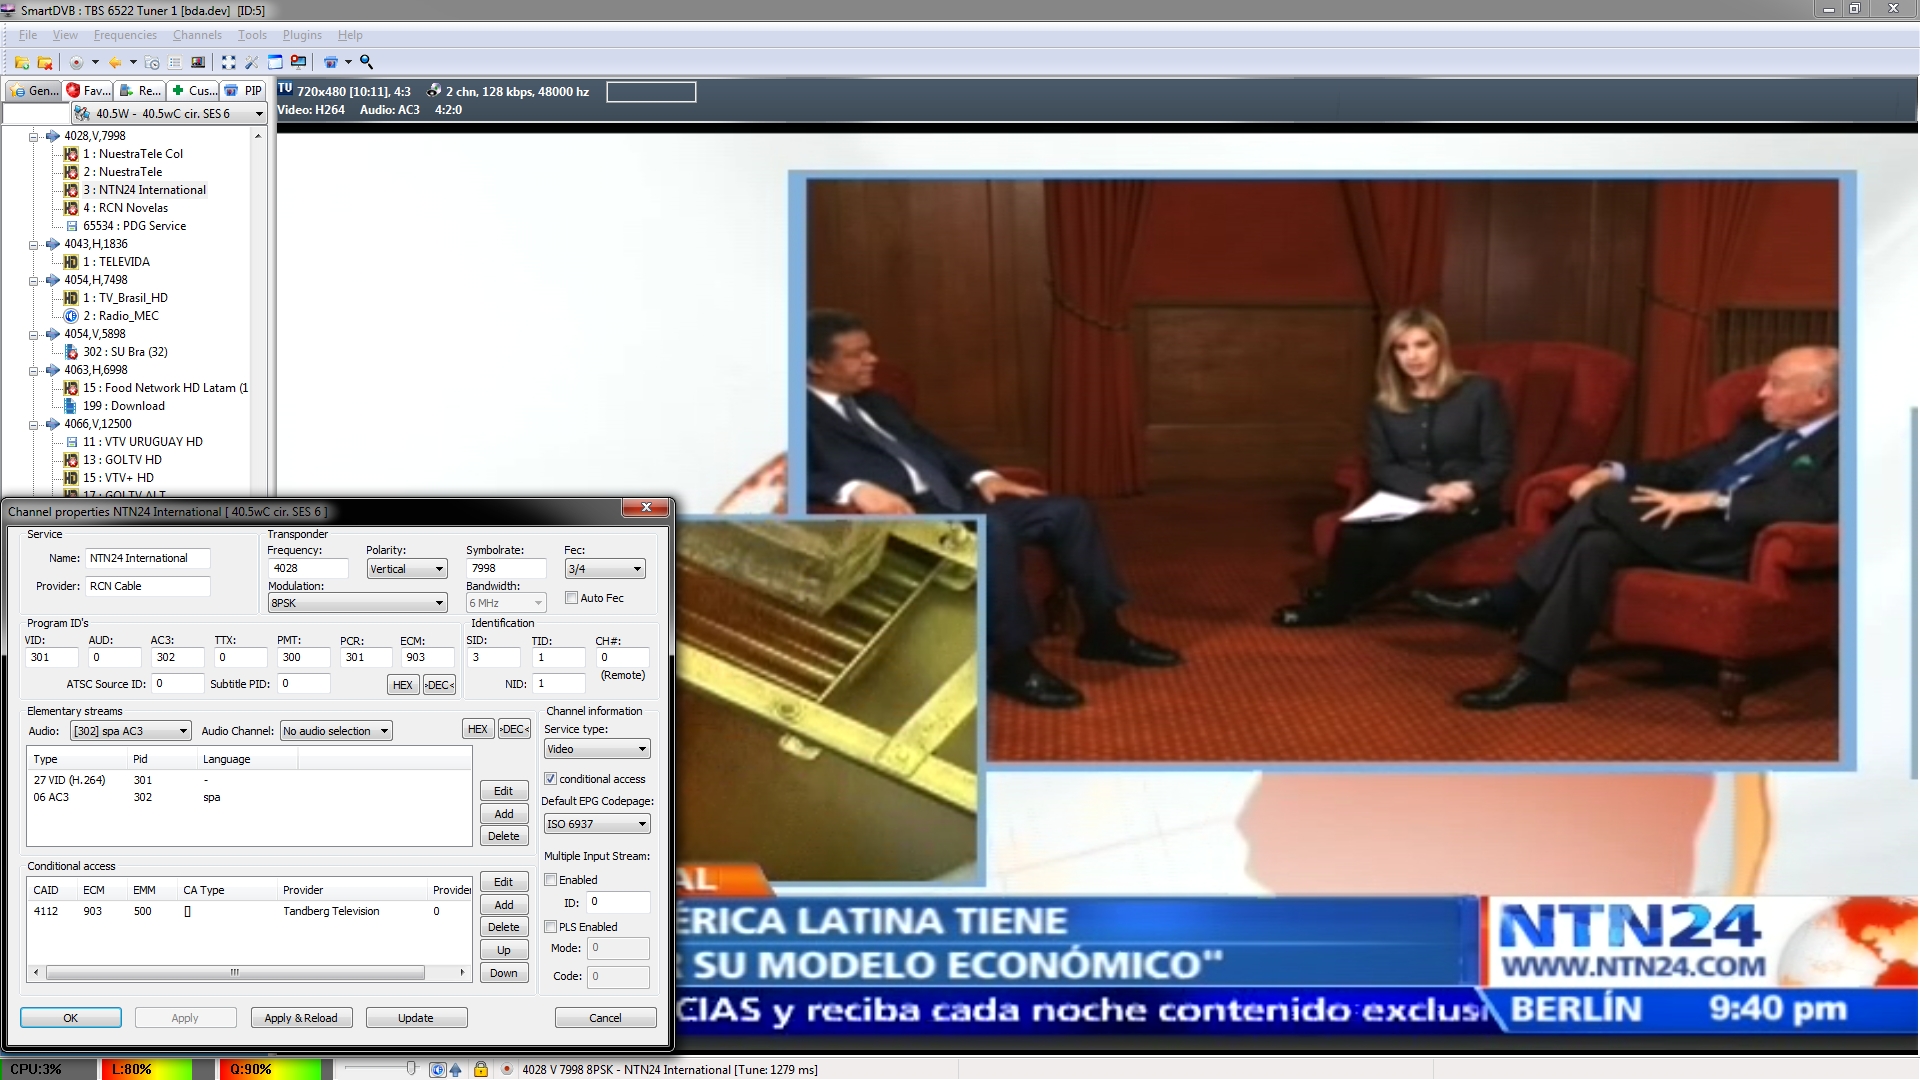This screenshot has height=1080, width=1920.
Task: Start recording with the red record icon
Action: point(76,62)
